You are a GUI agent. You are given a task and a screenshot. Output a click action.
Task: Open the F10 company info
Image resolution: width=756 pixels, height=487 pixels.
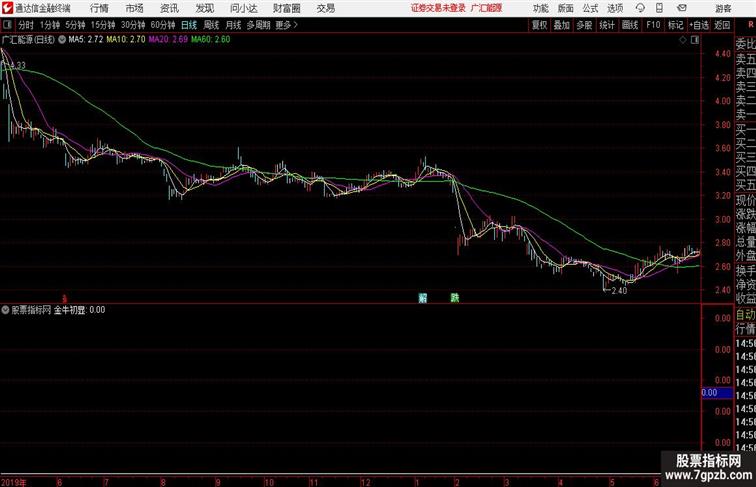tap(653, 25)
